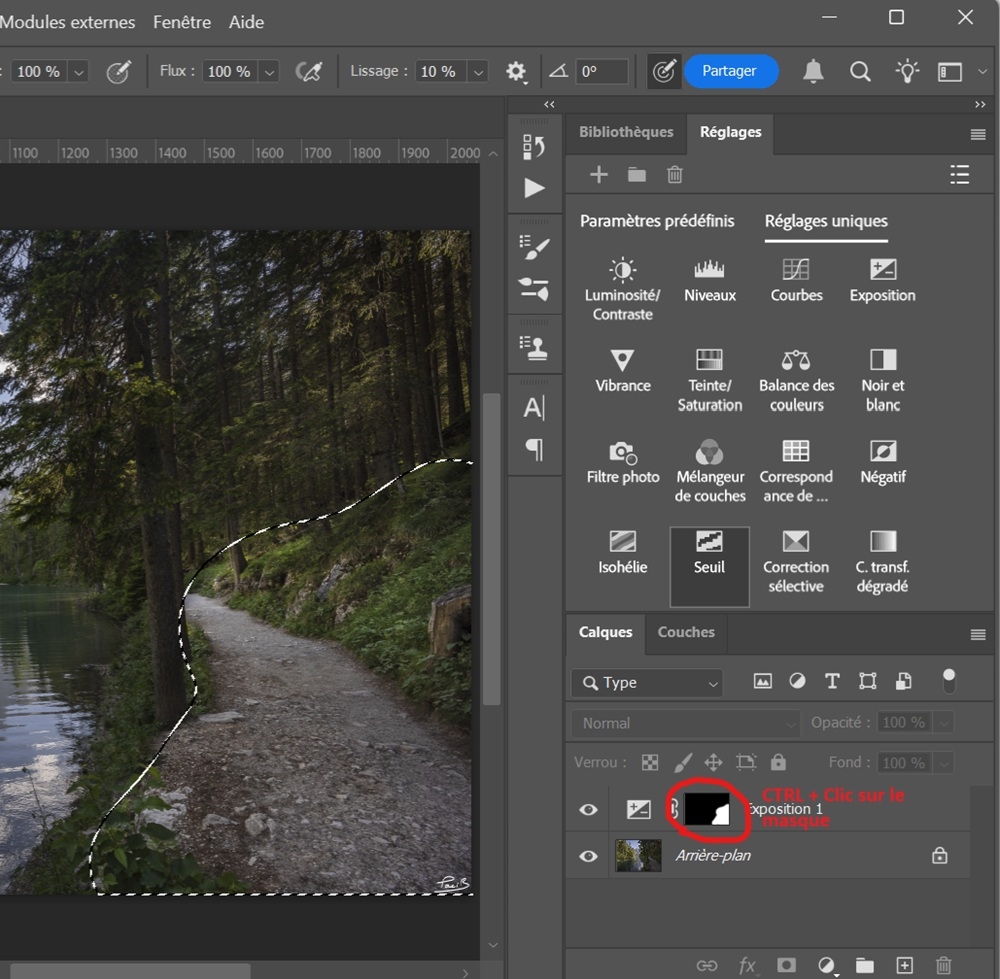This screenshot has width=1000, height=979.
Task: Open the Lissage percentage dropdown
Action: 478,71
